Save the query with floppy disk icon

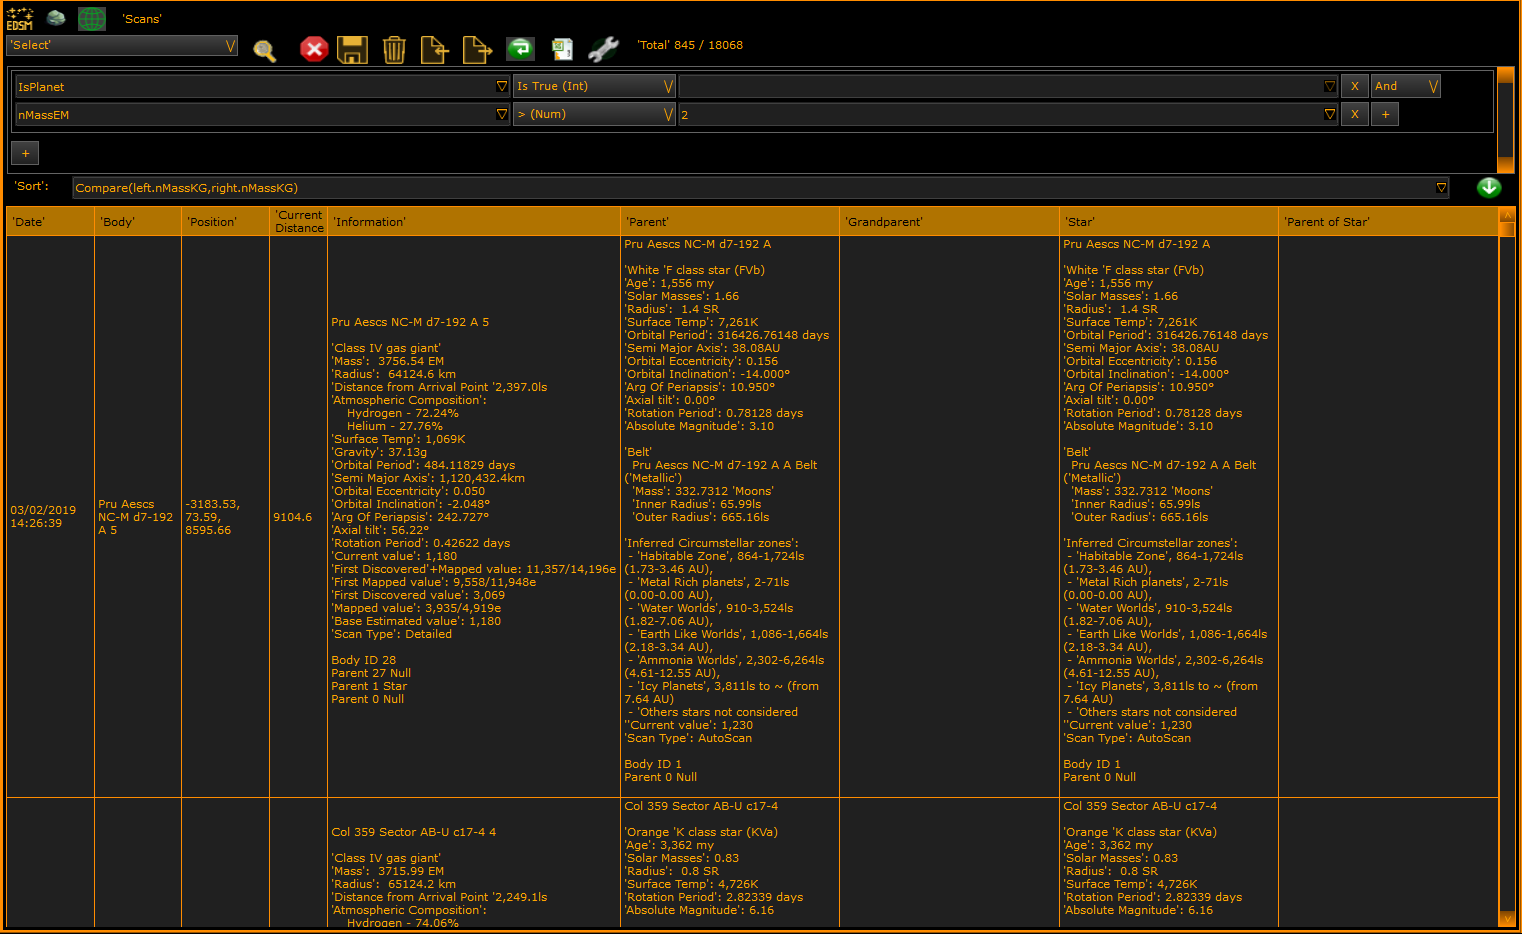click(352, 49)
